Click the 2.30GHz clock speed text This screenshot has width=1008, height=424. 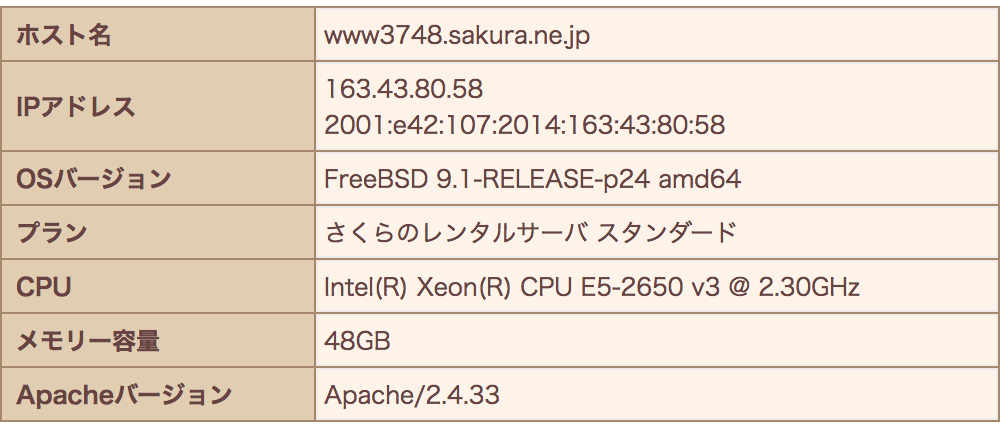[809, 287]
